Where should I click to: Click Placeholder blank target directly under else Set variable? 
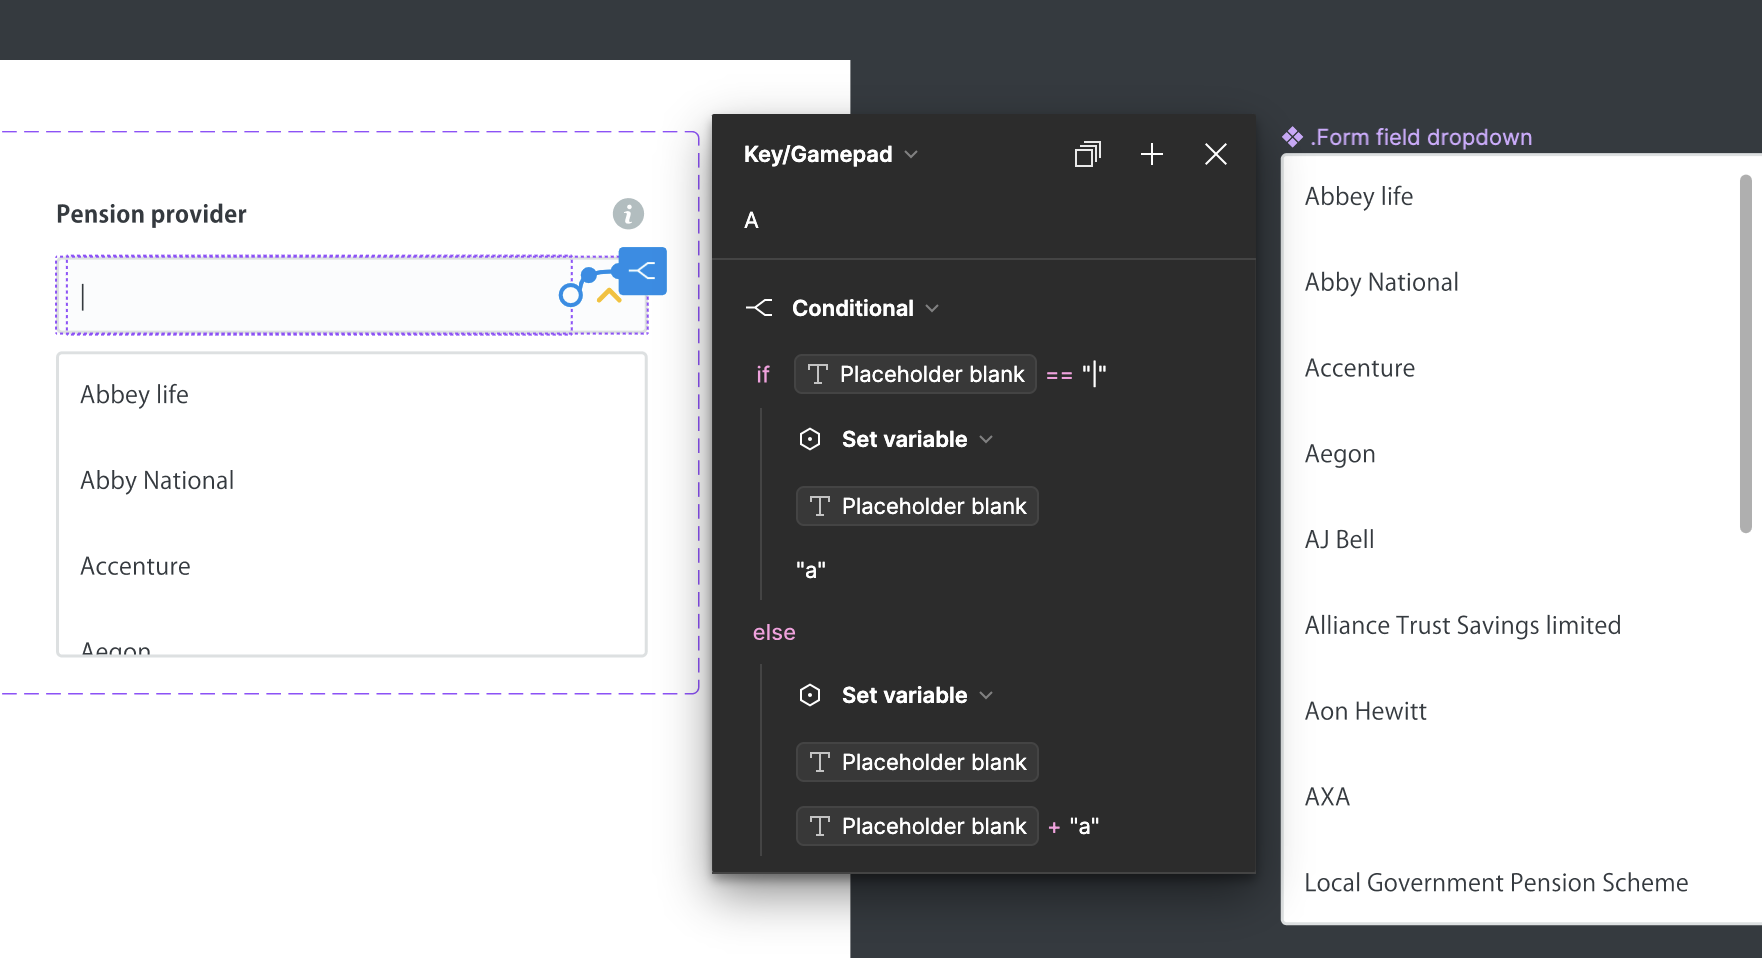click(917, 762)
